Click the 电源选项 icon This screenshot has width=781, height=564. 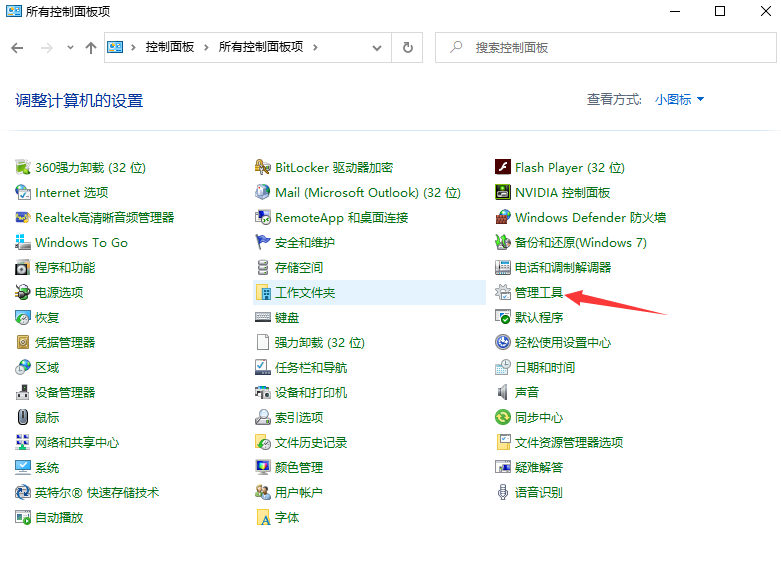[23, 293]
